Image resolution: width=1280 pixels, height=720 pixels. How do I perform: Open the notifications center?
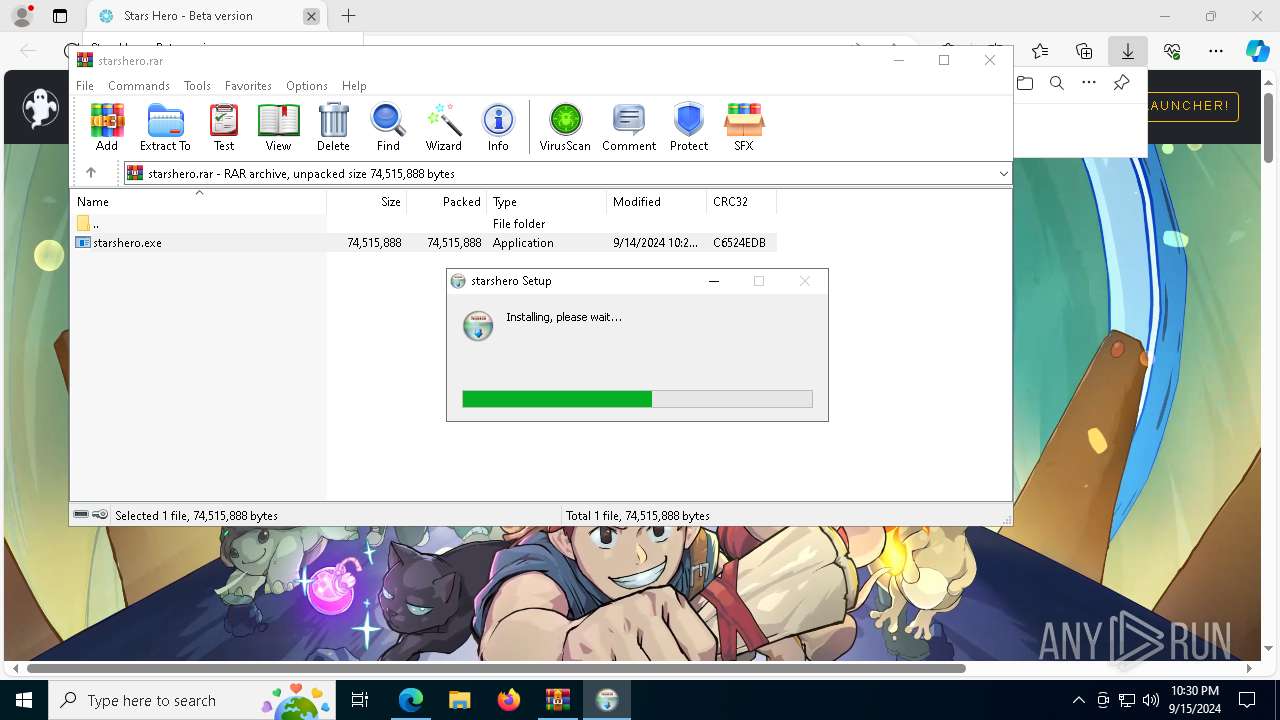pyautogui.click(x=1247, y=700)
